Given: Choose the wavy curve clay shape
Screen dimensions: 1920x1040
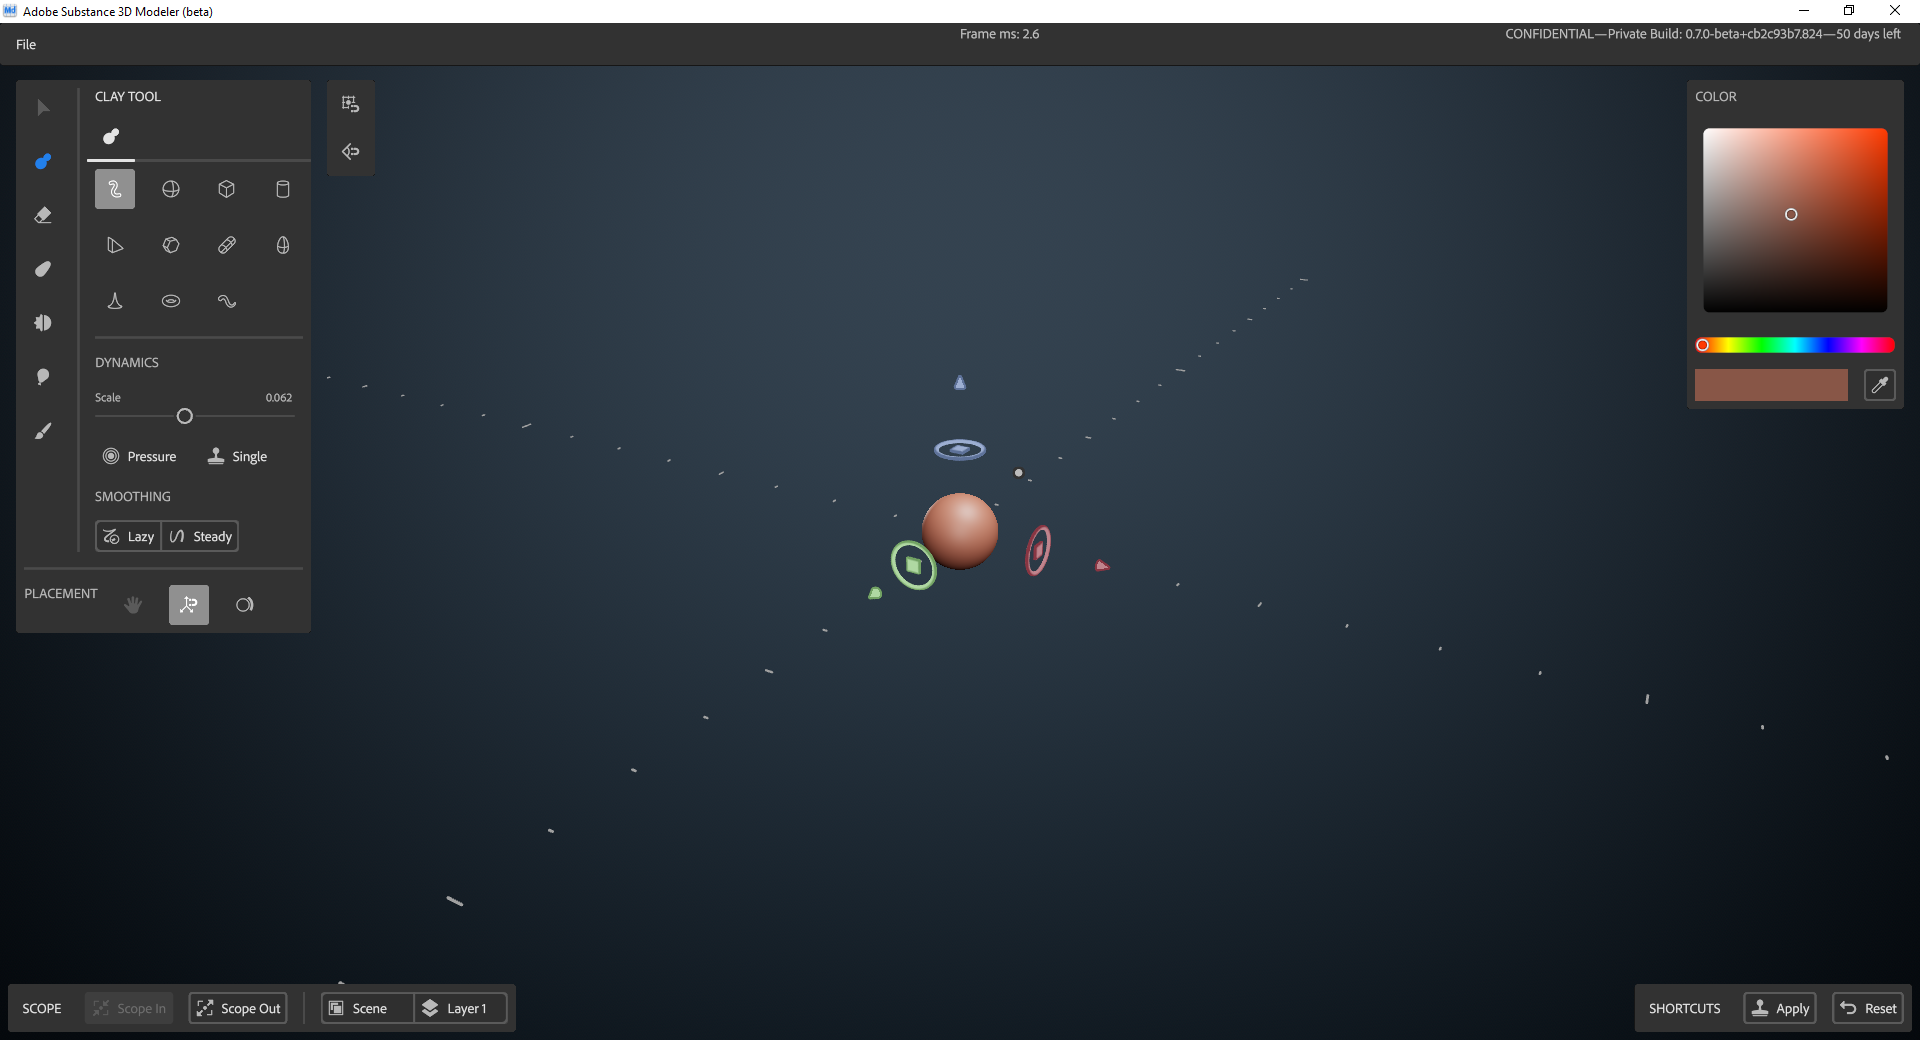Looking at the screenshot, I should click(227, 301).
